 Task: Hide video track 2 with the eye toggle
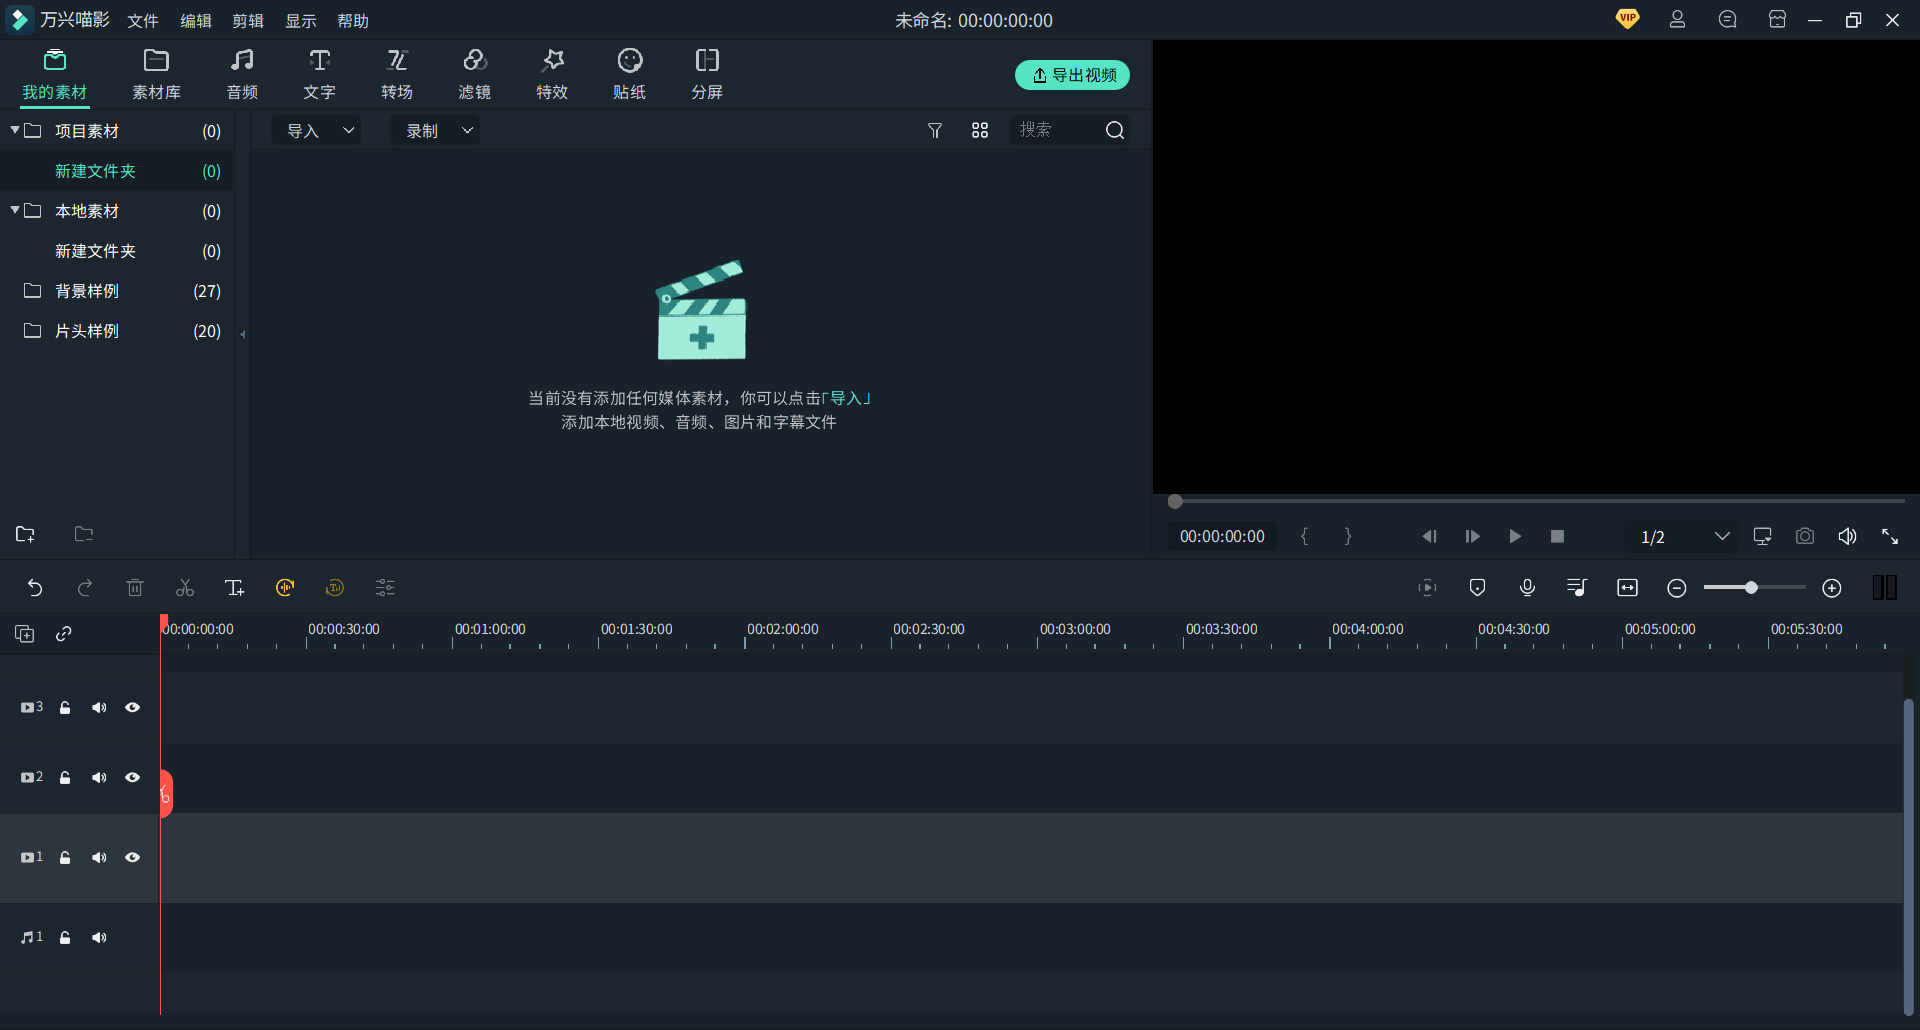coord(133,777)
